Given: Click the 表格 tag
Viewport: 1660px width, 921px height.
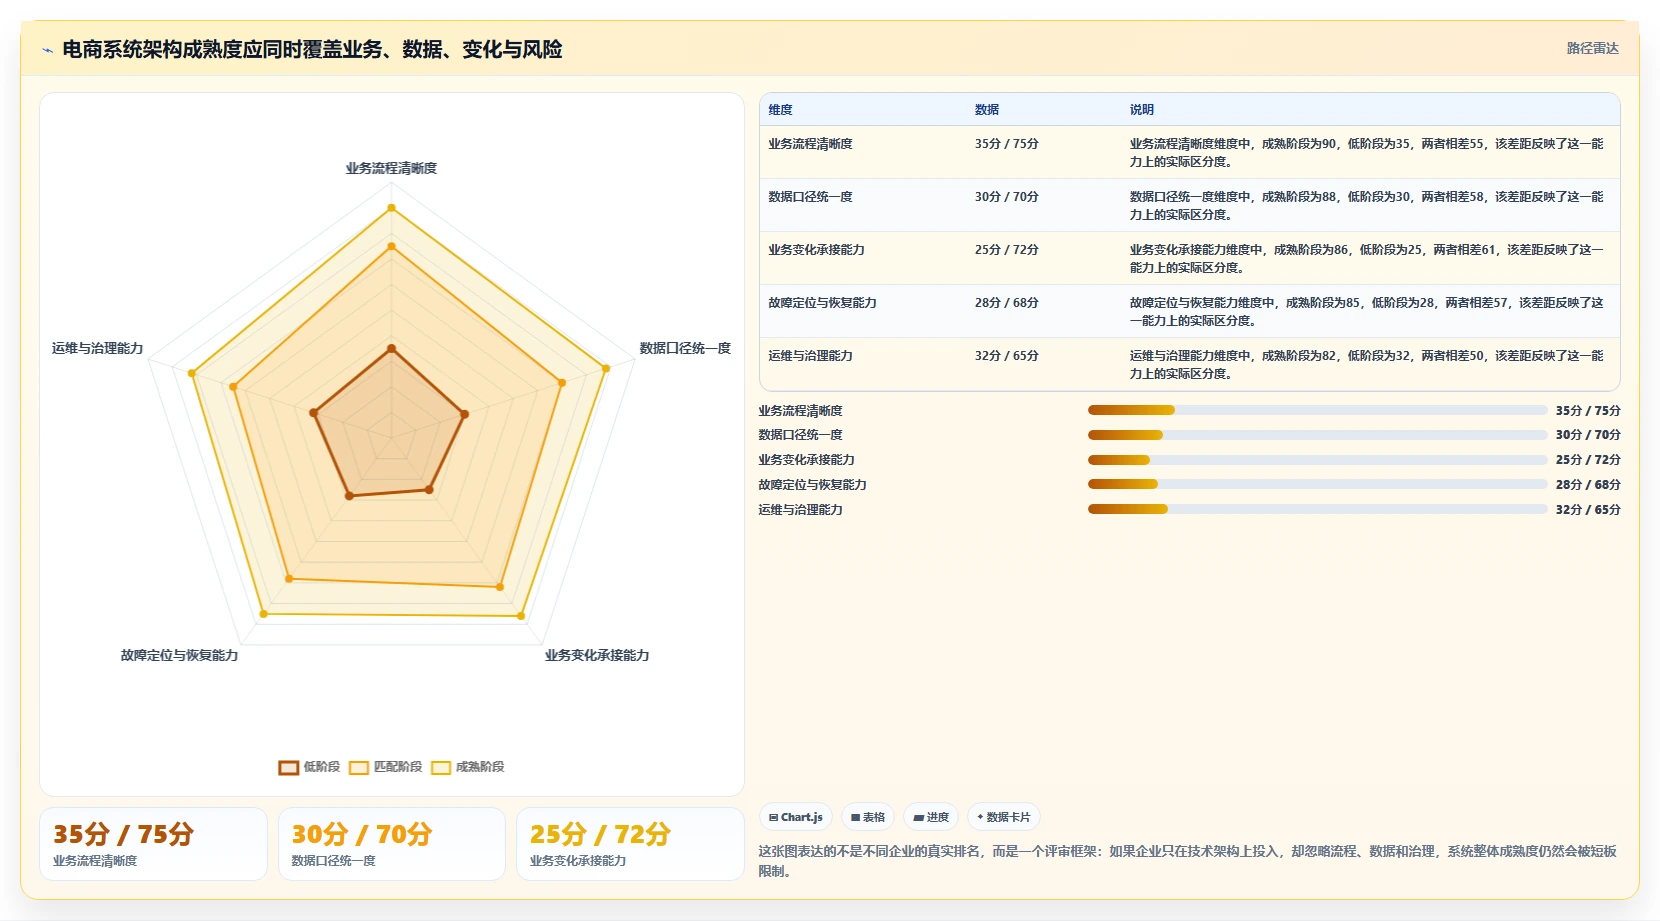Looking at the screenshot, I should click(x=868, y=817).
